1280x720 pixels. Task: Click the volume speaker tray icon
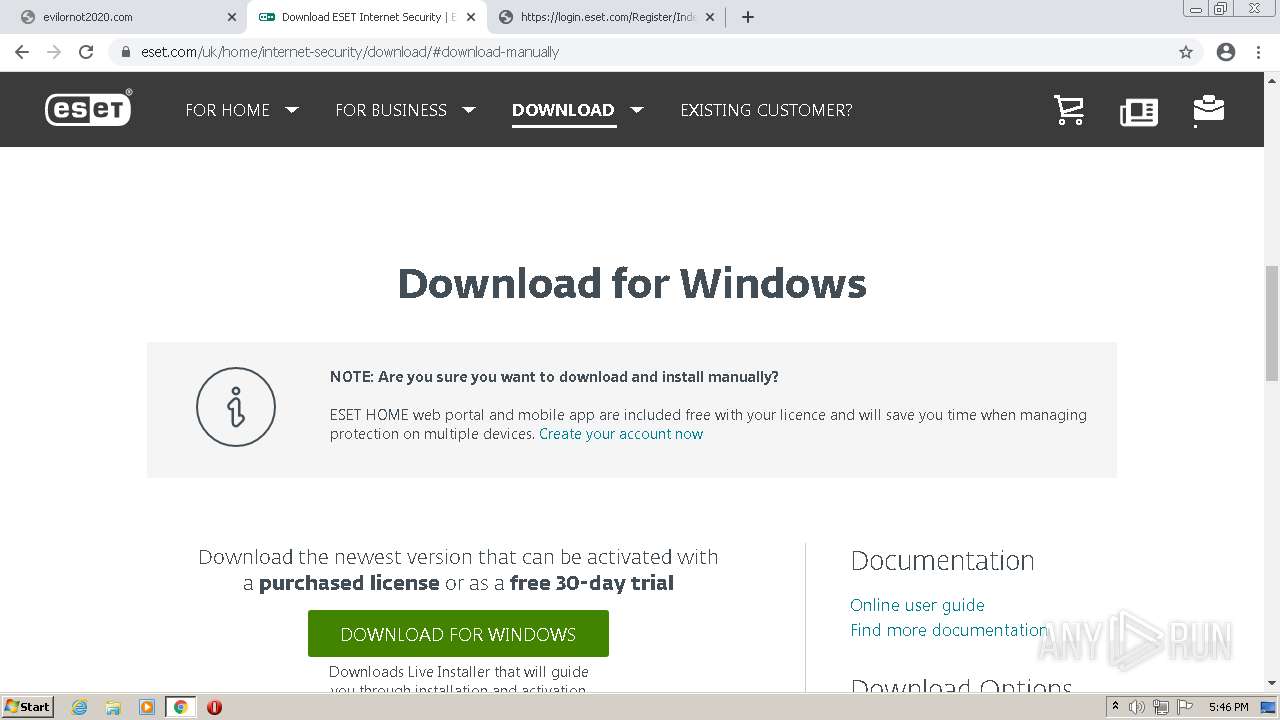[1137, 707]
